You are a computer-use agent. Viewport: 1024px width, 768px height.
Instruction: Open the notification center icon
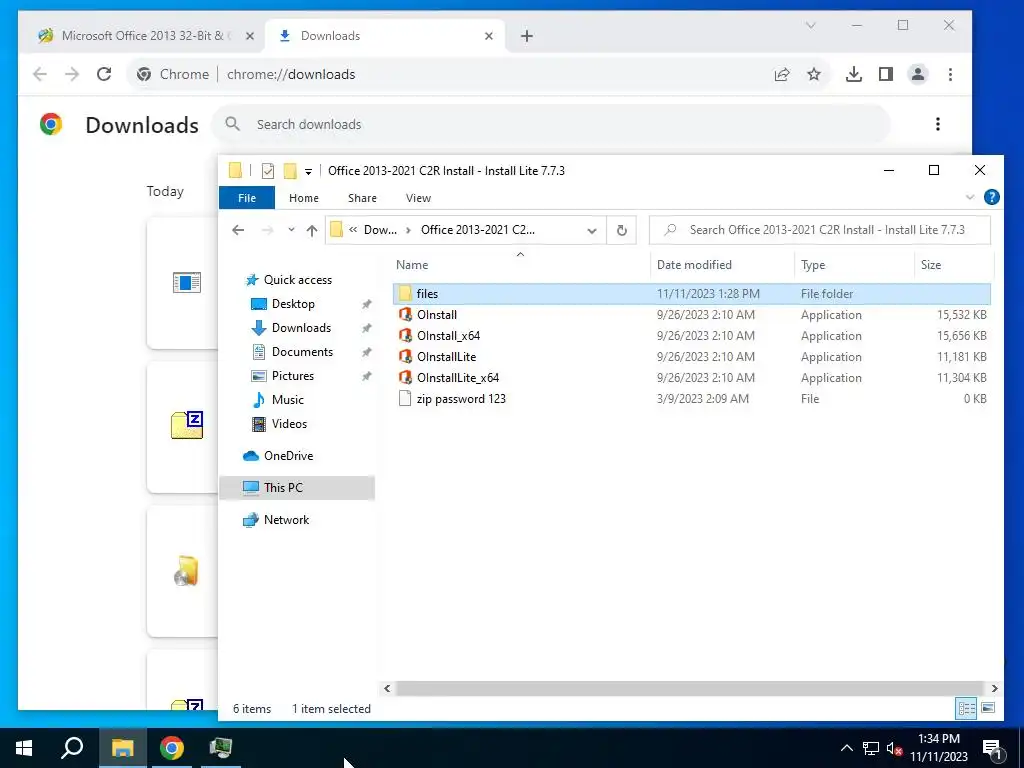[993, 749]
